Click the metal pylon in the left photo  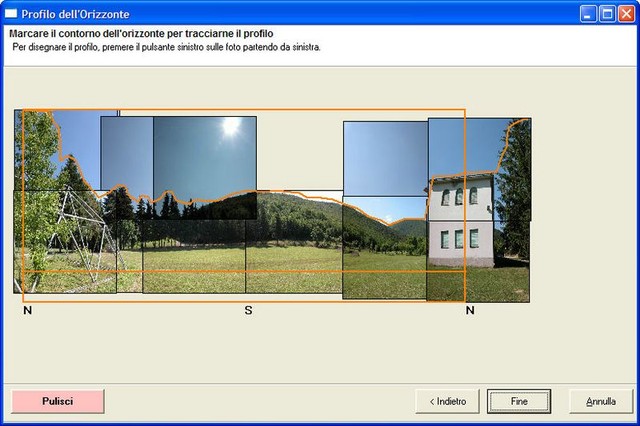[84, 235]
